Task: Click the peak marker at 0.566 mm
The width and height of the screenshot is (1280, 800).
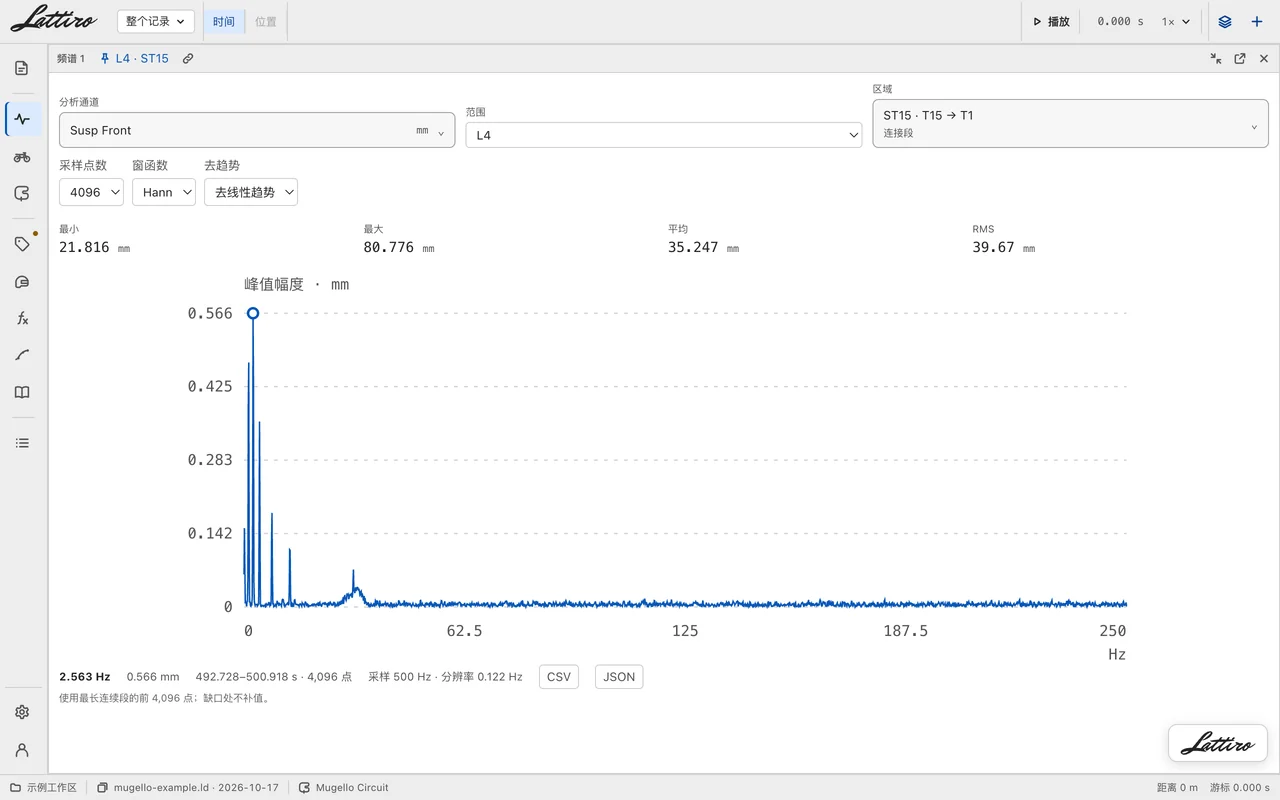Action: 253,313
